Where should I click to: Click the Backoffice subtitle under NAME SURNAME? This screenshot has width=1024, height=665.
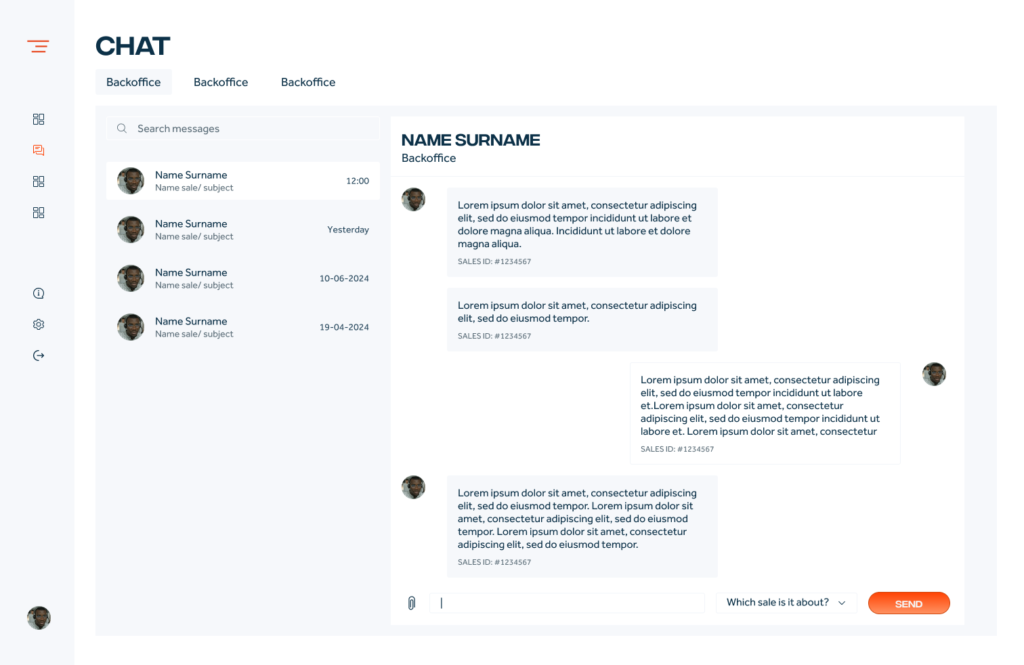pyautogui.click(x=428, y=158)
